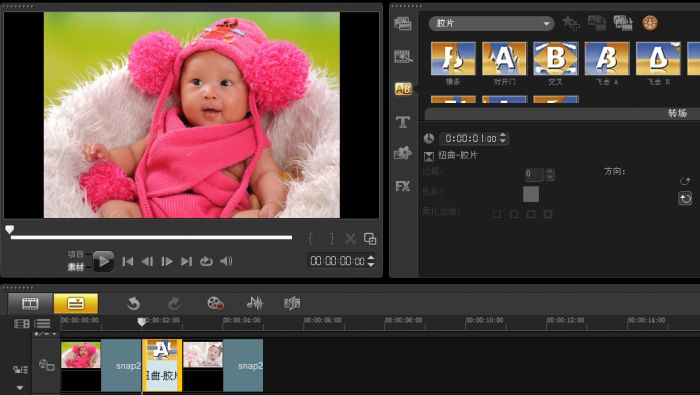Toggle repeat playback button
Image resolution: width=700 pixels, height=395 pixels.
pos(206,261)
